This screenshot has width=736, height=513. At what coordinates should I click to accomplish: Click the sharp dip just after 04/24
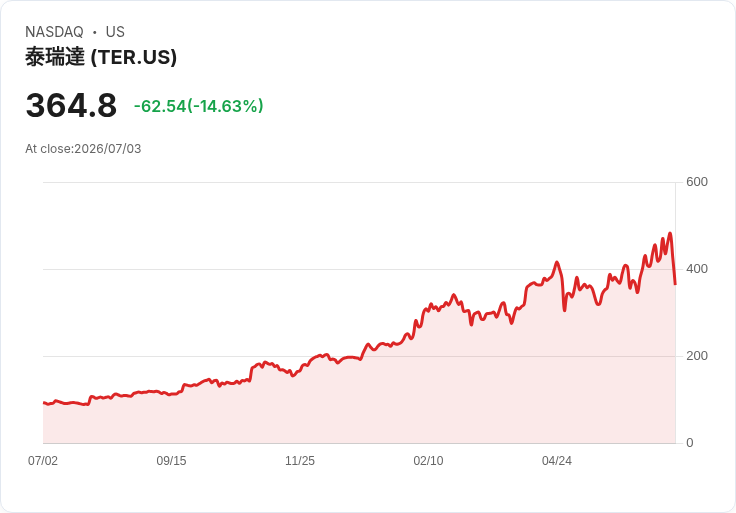(565, 310)
